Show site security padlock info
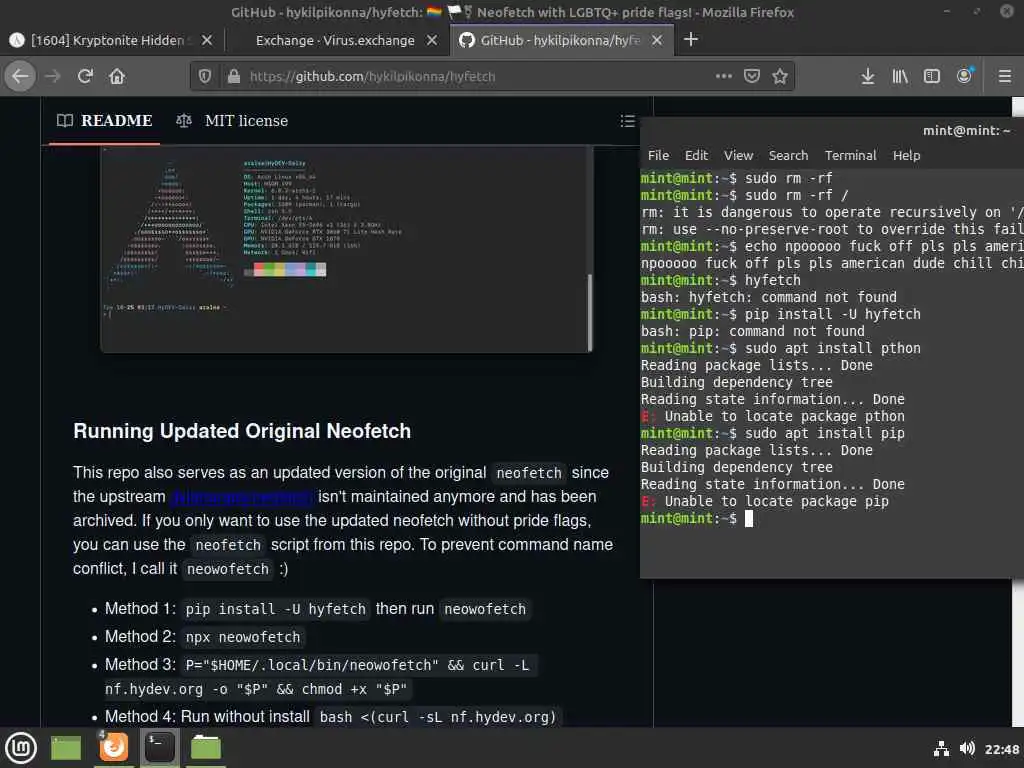This screenshot has height=768, width=1024. pyautogui.click(x=233, y=76)
